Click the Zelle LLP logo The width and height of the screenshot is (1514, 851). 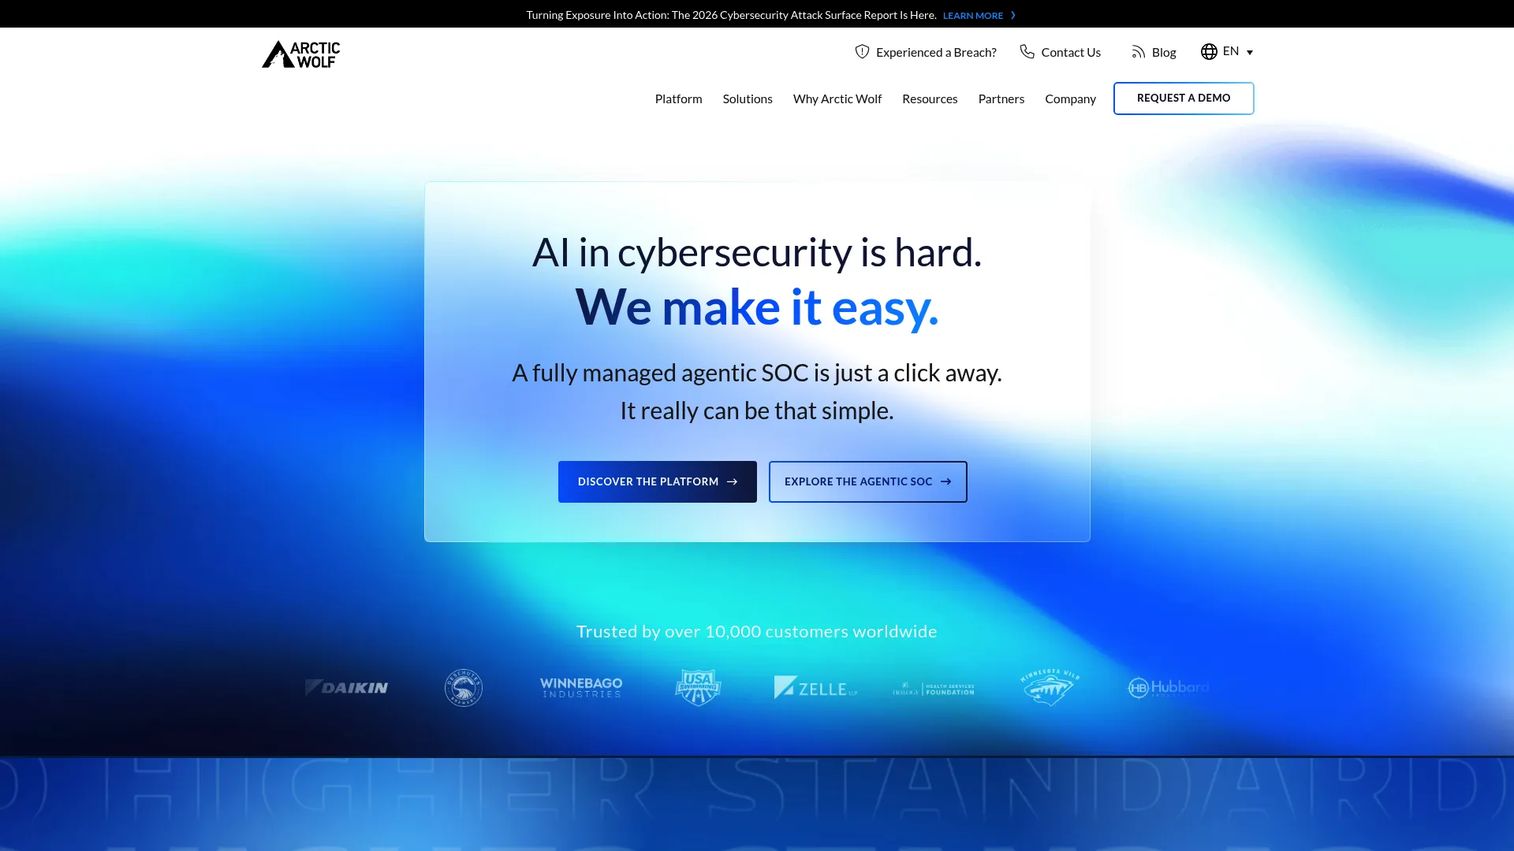coord(815,687)
